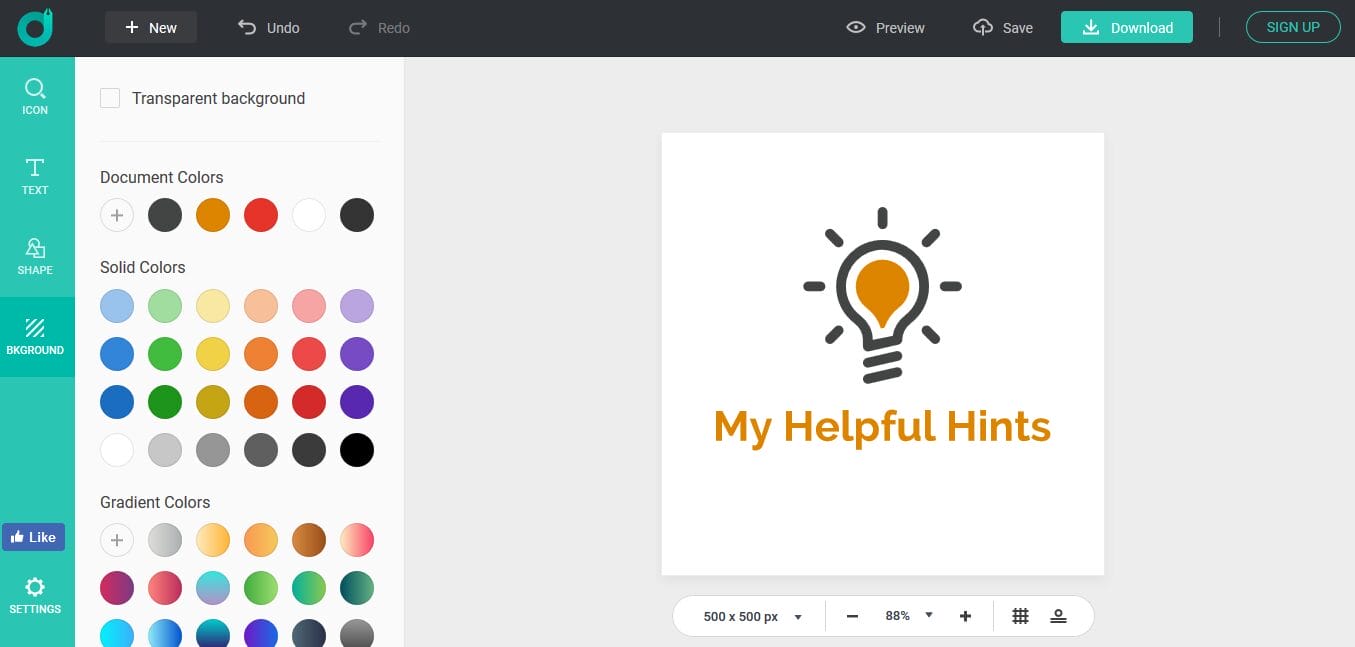Enable Transparent background checkbox
Viewport: 1355px width, 647px height.
point(110,98)
